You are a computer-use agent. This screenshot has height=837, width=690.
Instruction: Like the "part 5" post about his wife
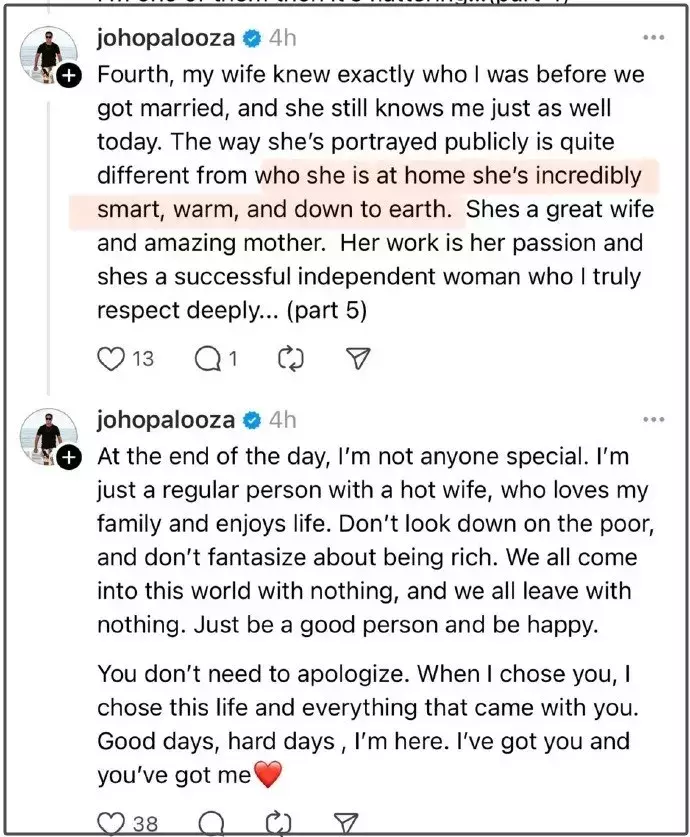tap(110, 358)
